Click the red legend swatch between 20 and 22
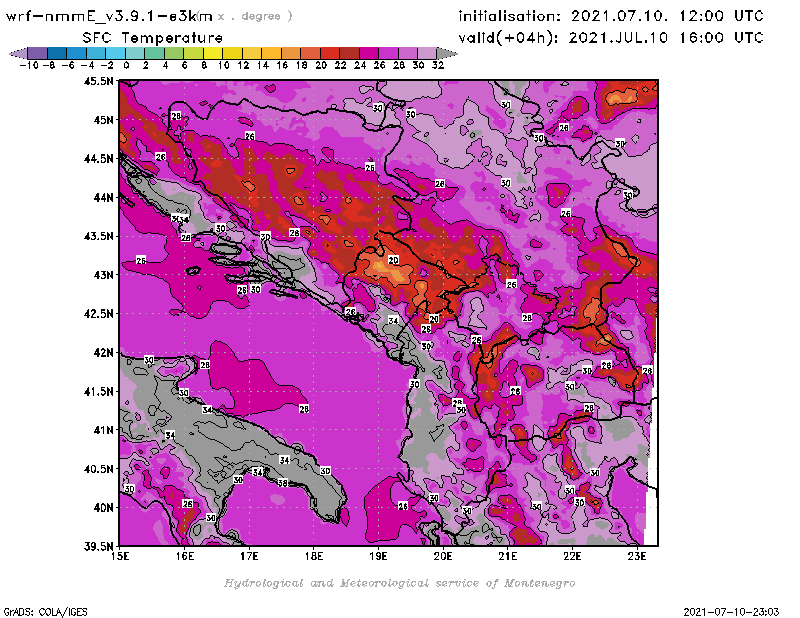 (x=330, y=53)
